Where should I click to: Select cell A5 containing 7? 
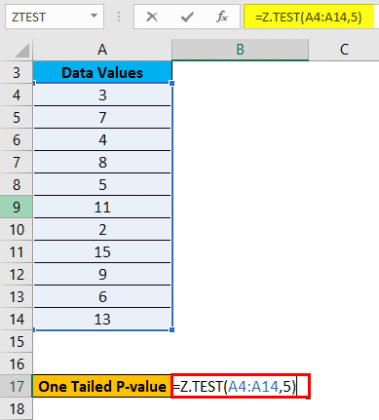point(102,117)
